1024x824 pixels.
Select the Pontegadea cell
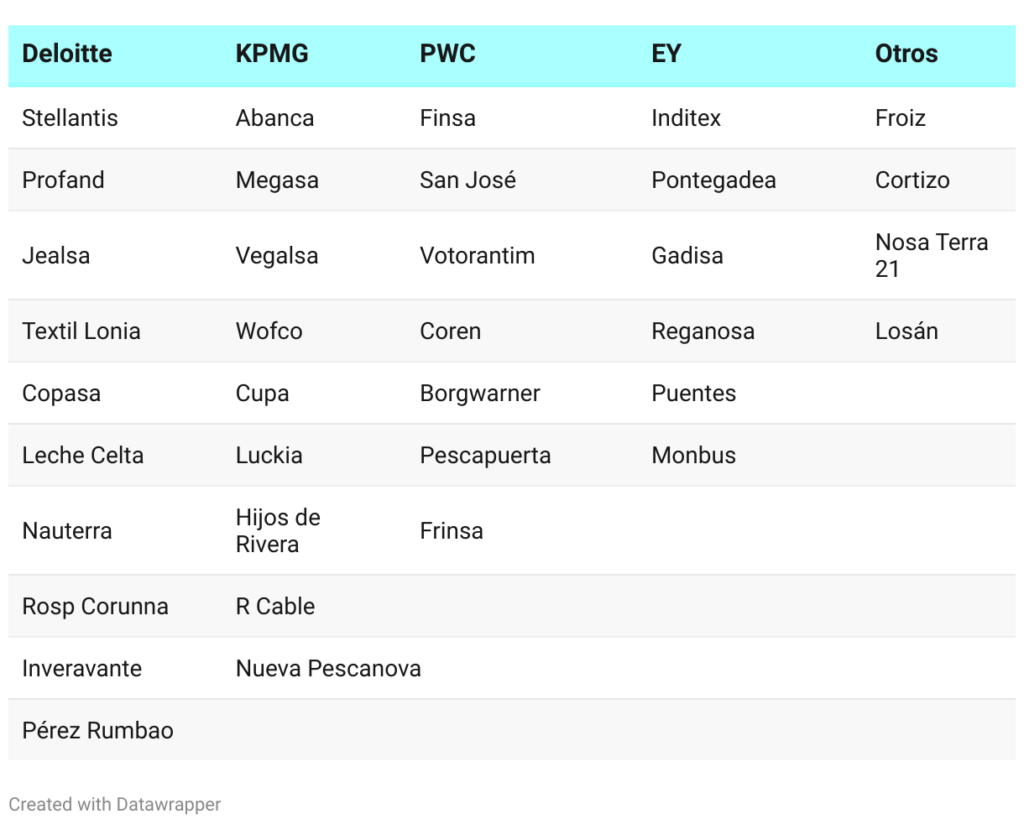pyautogui.click(x=714, y=180)
